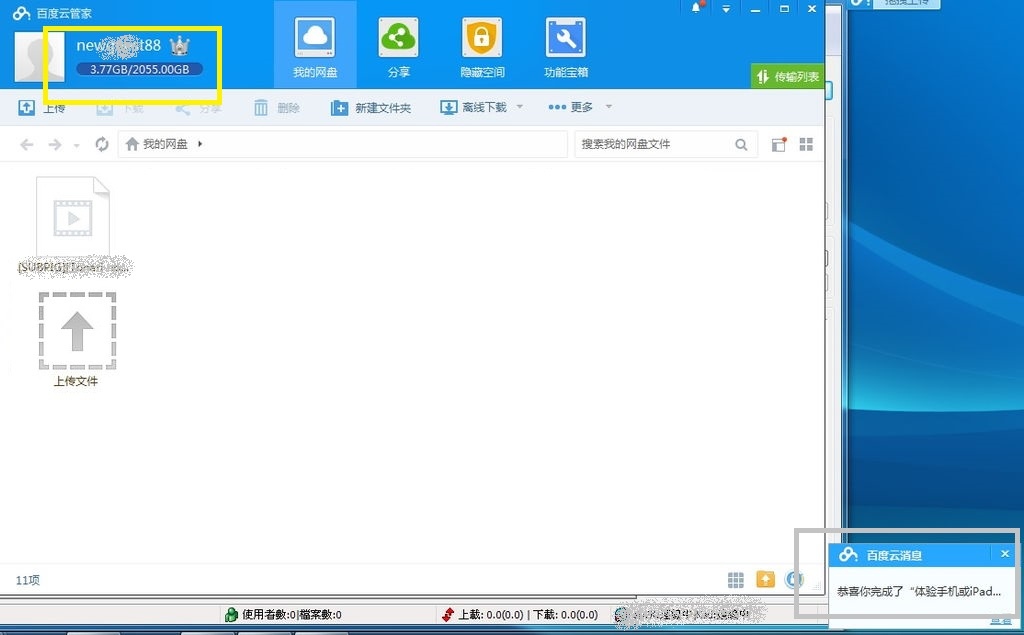The height and width of the screenshot is (635, 1024).
Task: Click the 下载 download toolbar button
Action: tap(120, 108)
